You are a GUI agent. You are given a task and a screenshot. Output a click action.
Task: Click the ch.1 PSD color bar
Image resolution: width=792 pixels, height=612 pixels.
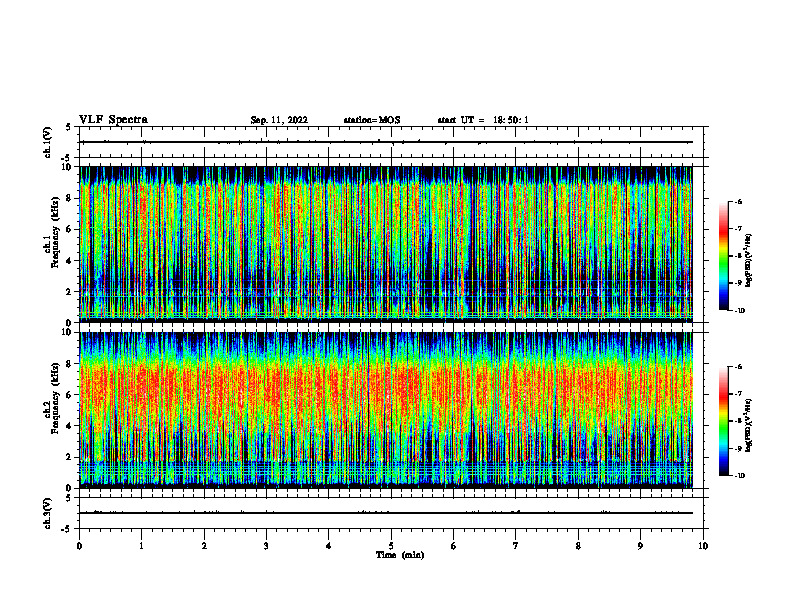click(x=723, y=256)
